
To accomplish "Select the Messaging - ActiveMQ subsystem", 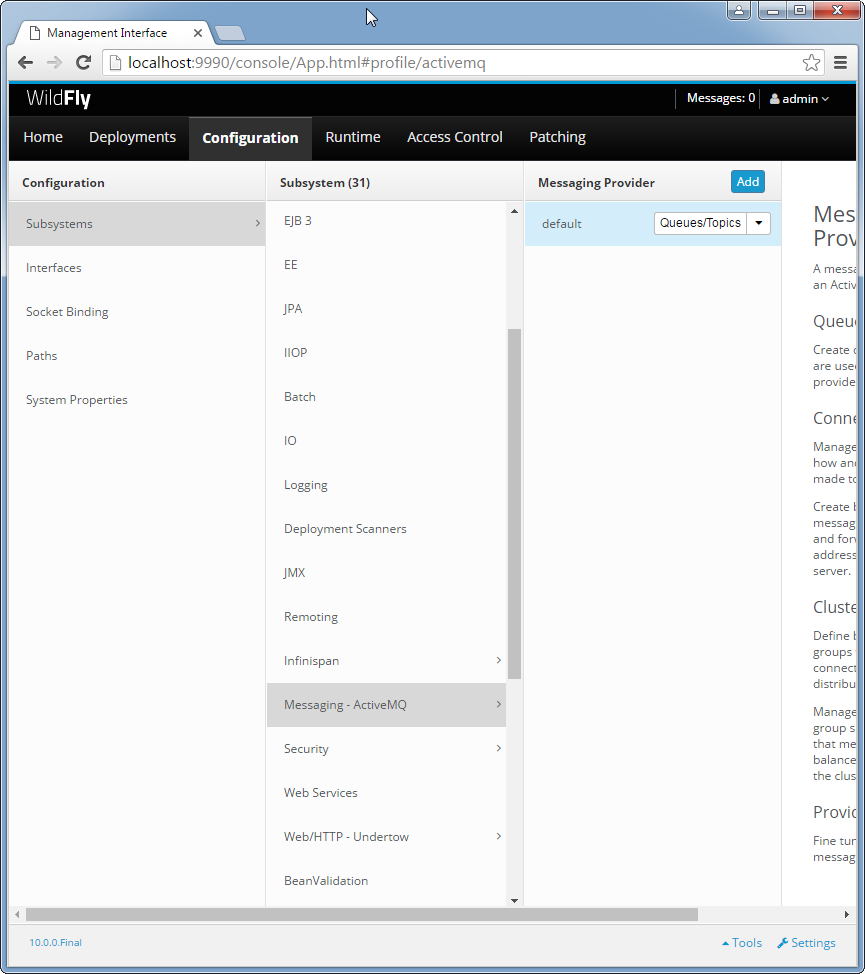I will 386,705.
